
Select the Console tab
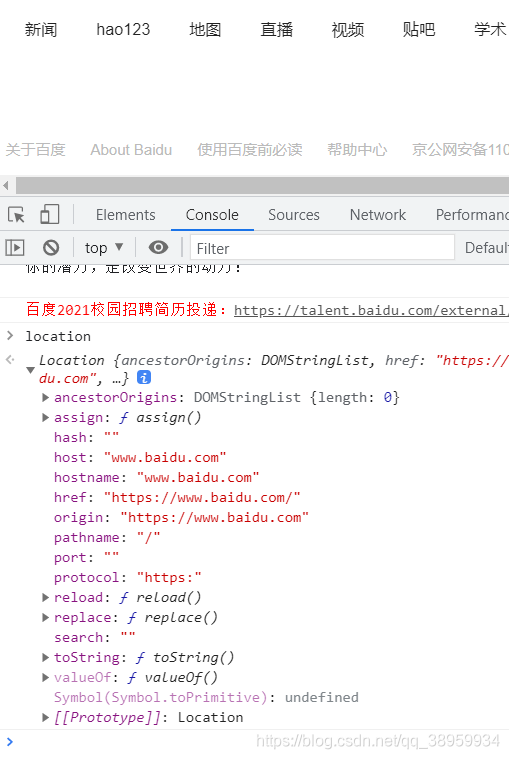coord(212,215)
